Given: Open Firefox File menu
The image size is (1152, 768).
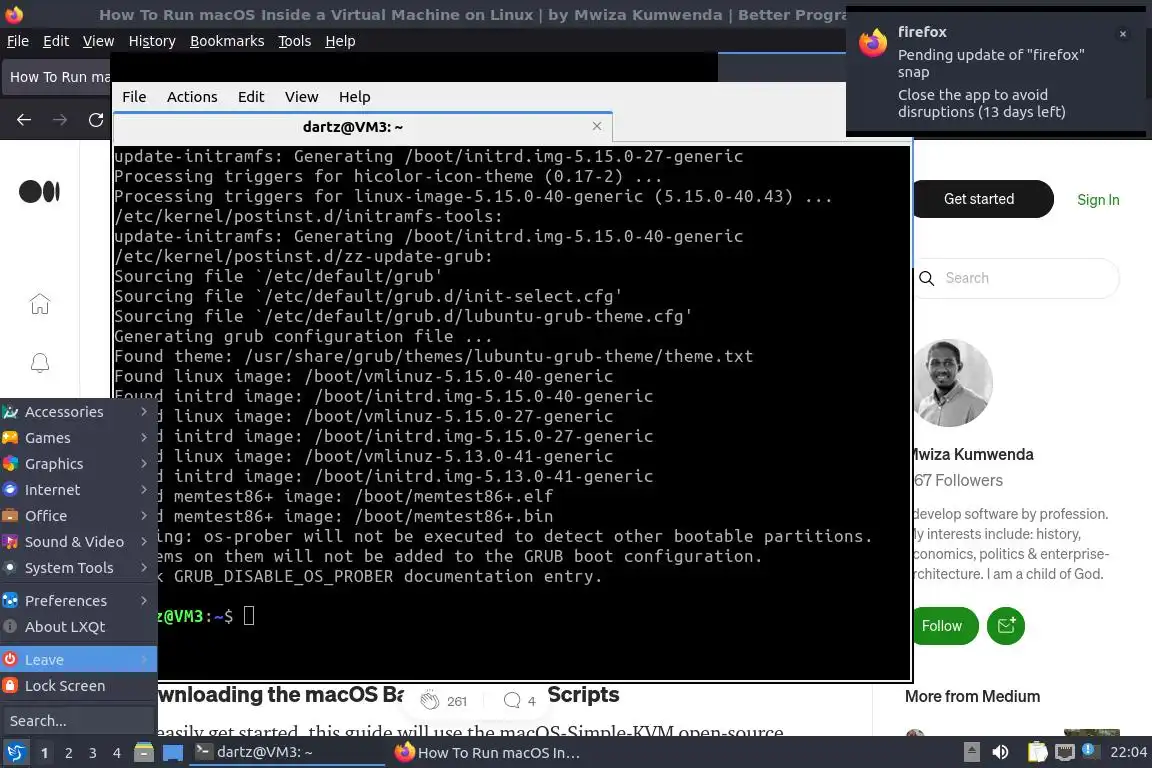Looking at the screenshot, I should point(18,41).
